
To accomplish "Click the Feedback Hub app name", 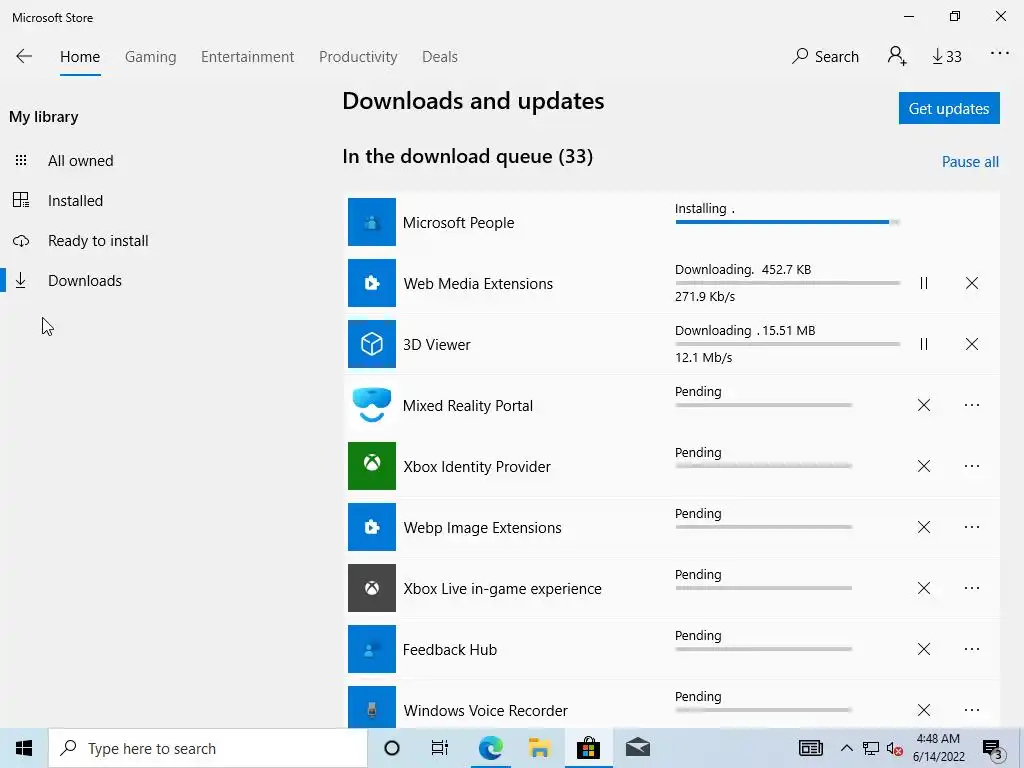I will click(x=449, y=650).
